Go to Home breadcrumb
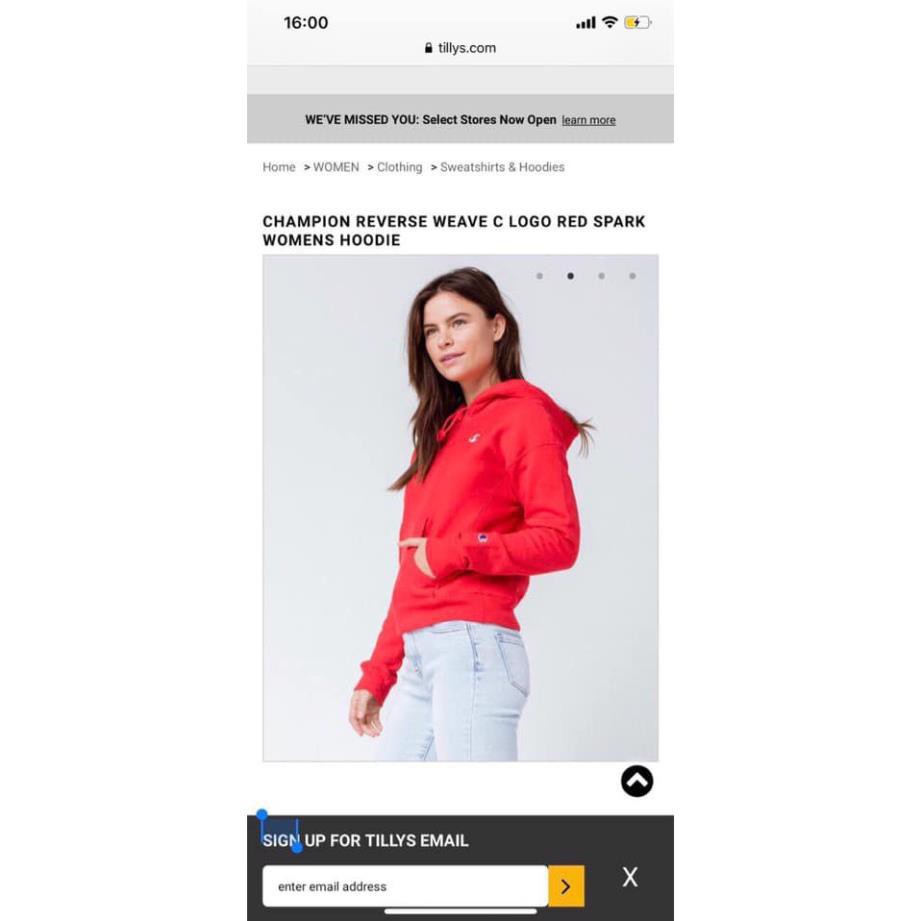 (x=279, y=167)
